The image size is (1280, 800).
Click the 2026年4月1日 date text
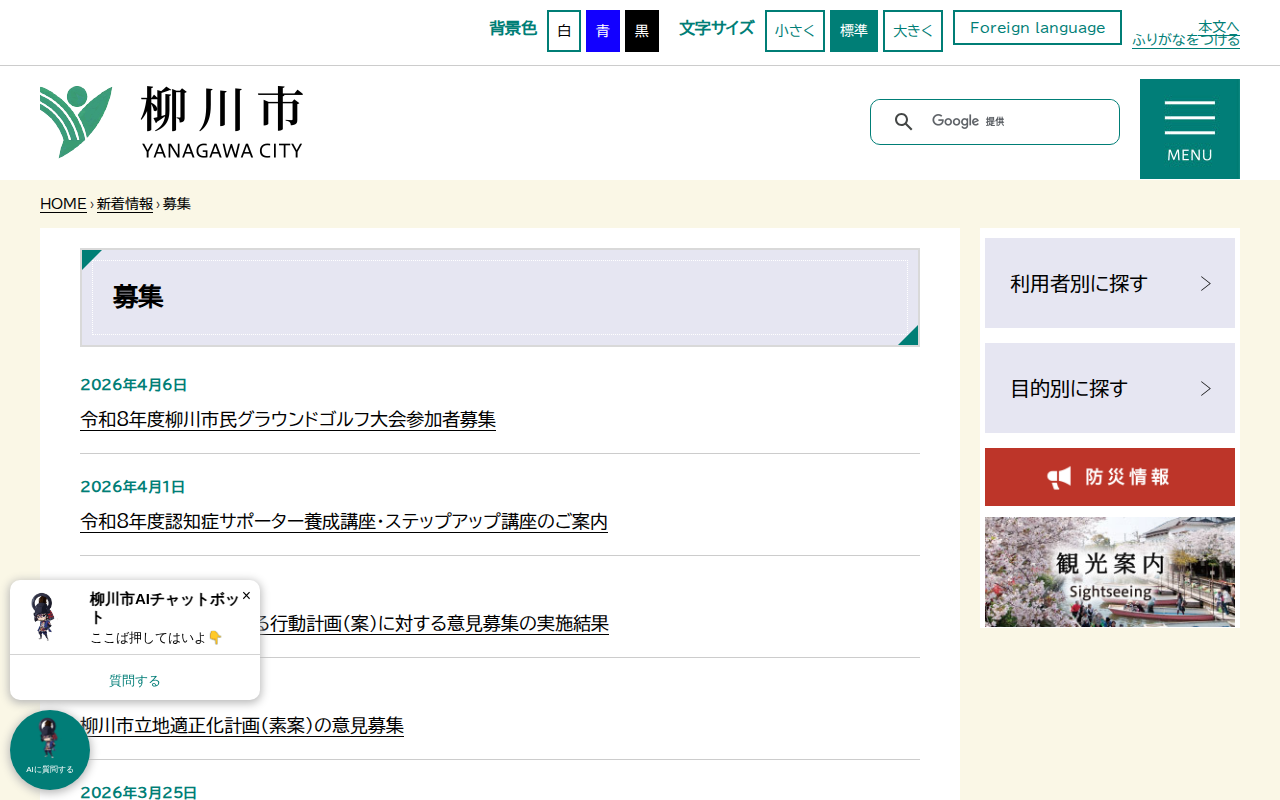(133, 487)
